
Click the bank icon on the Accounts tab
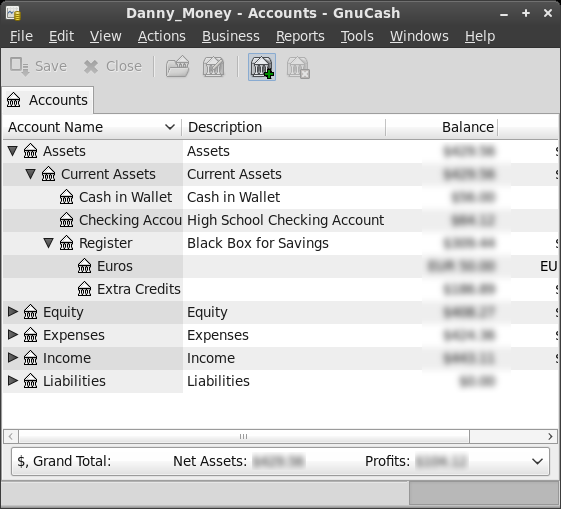(x=14, y=100)
